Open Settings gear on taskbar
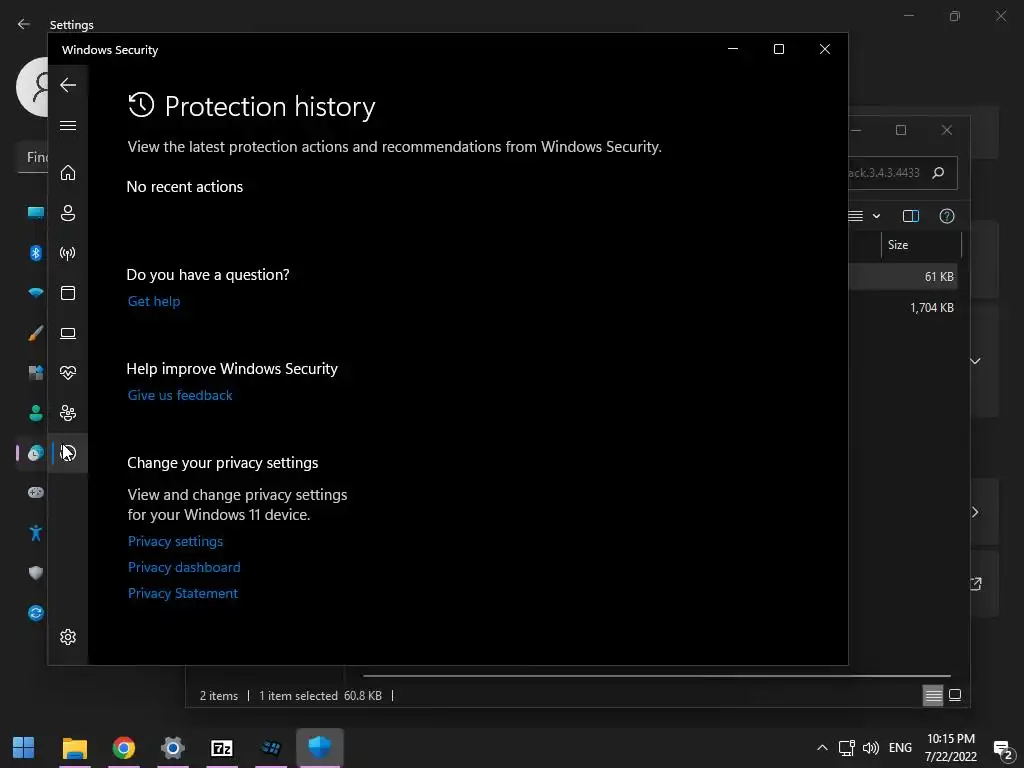Image resolution: width=1024 pixels, height=768 pixels. tap(172, 748)
